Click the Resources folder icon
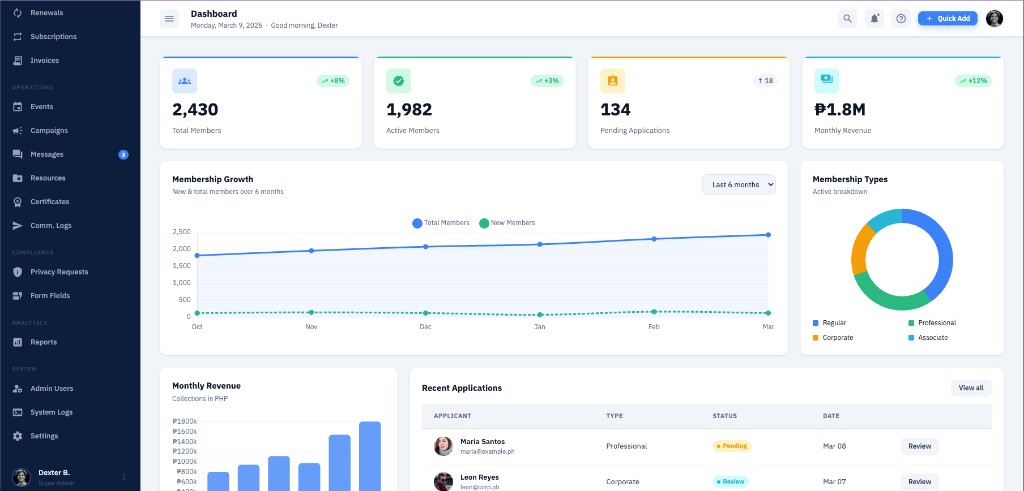 (18, 178)
